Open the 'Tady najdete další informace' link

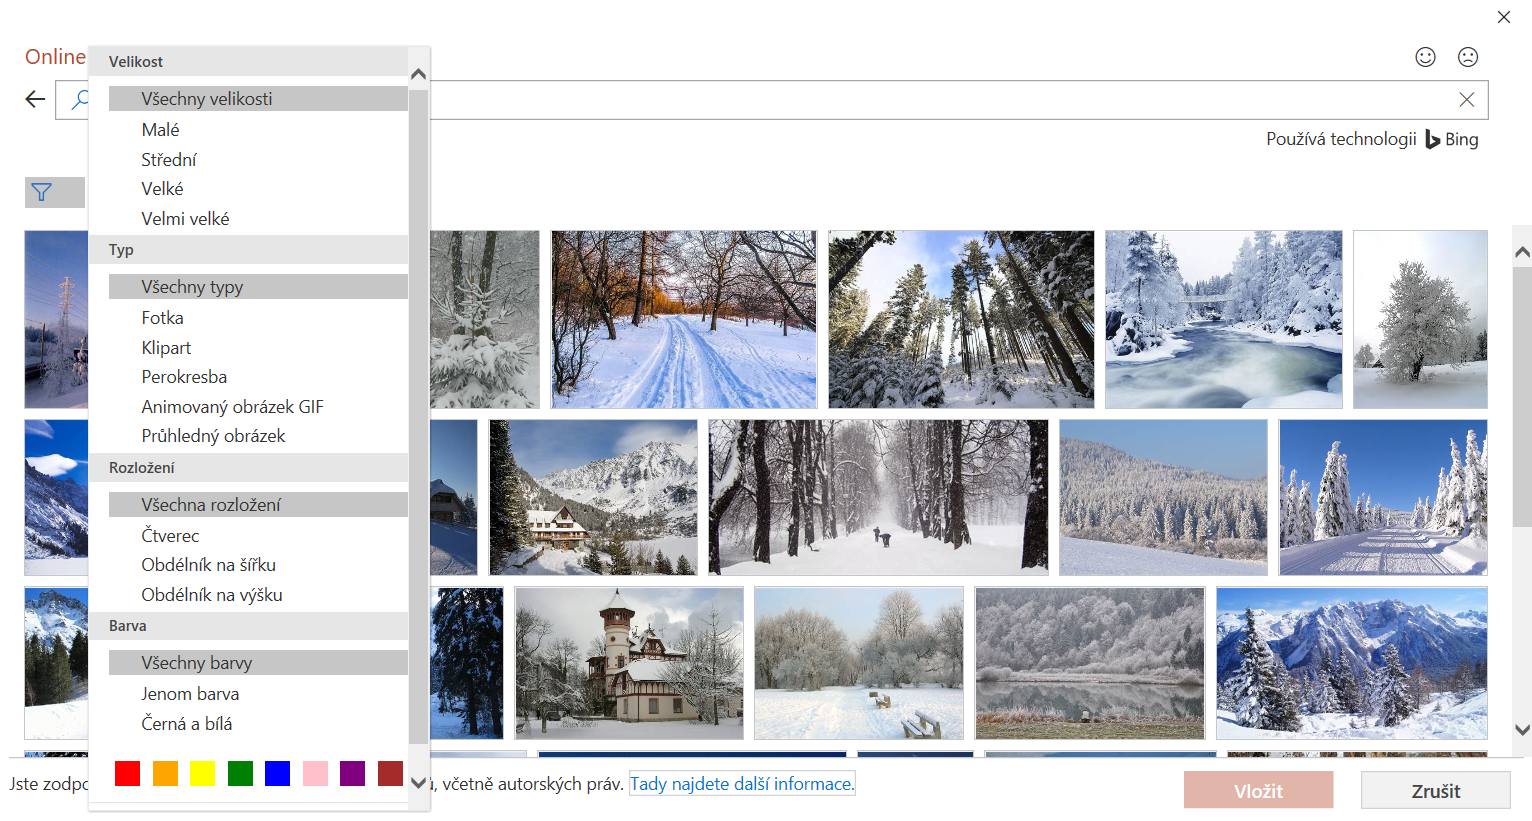pyautogui.click(x=741, y=783)
